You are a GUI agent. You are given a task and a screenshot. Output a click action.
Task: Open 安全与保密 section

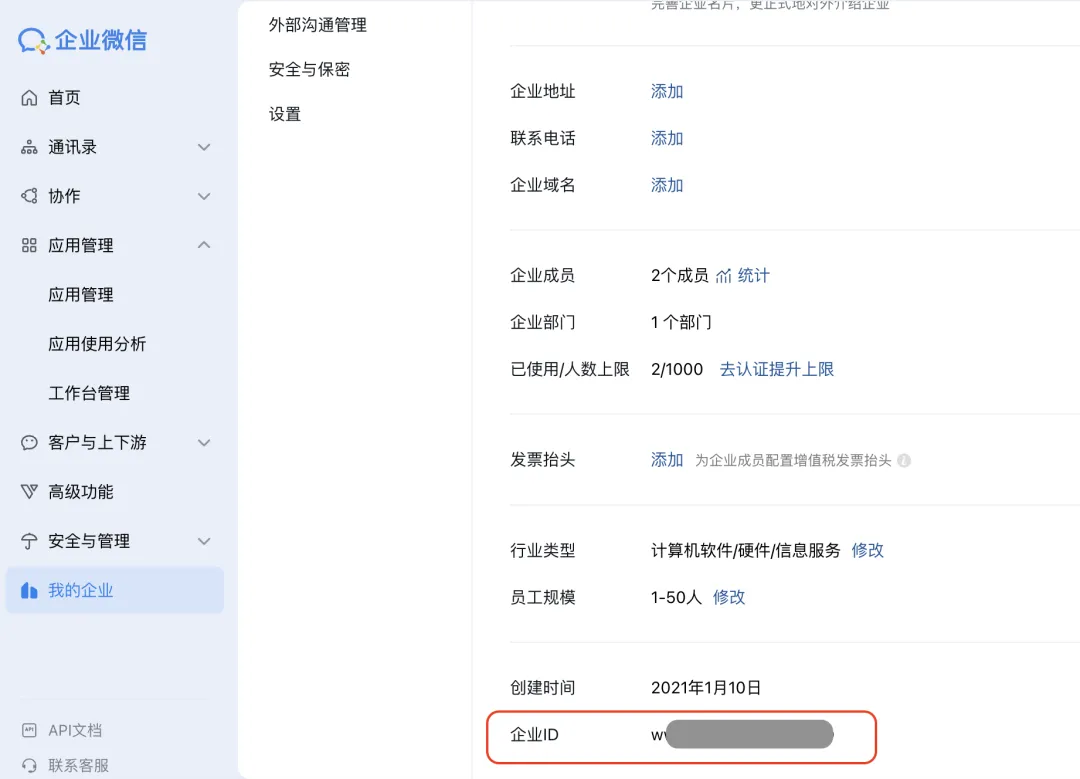point(309,70)
